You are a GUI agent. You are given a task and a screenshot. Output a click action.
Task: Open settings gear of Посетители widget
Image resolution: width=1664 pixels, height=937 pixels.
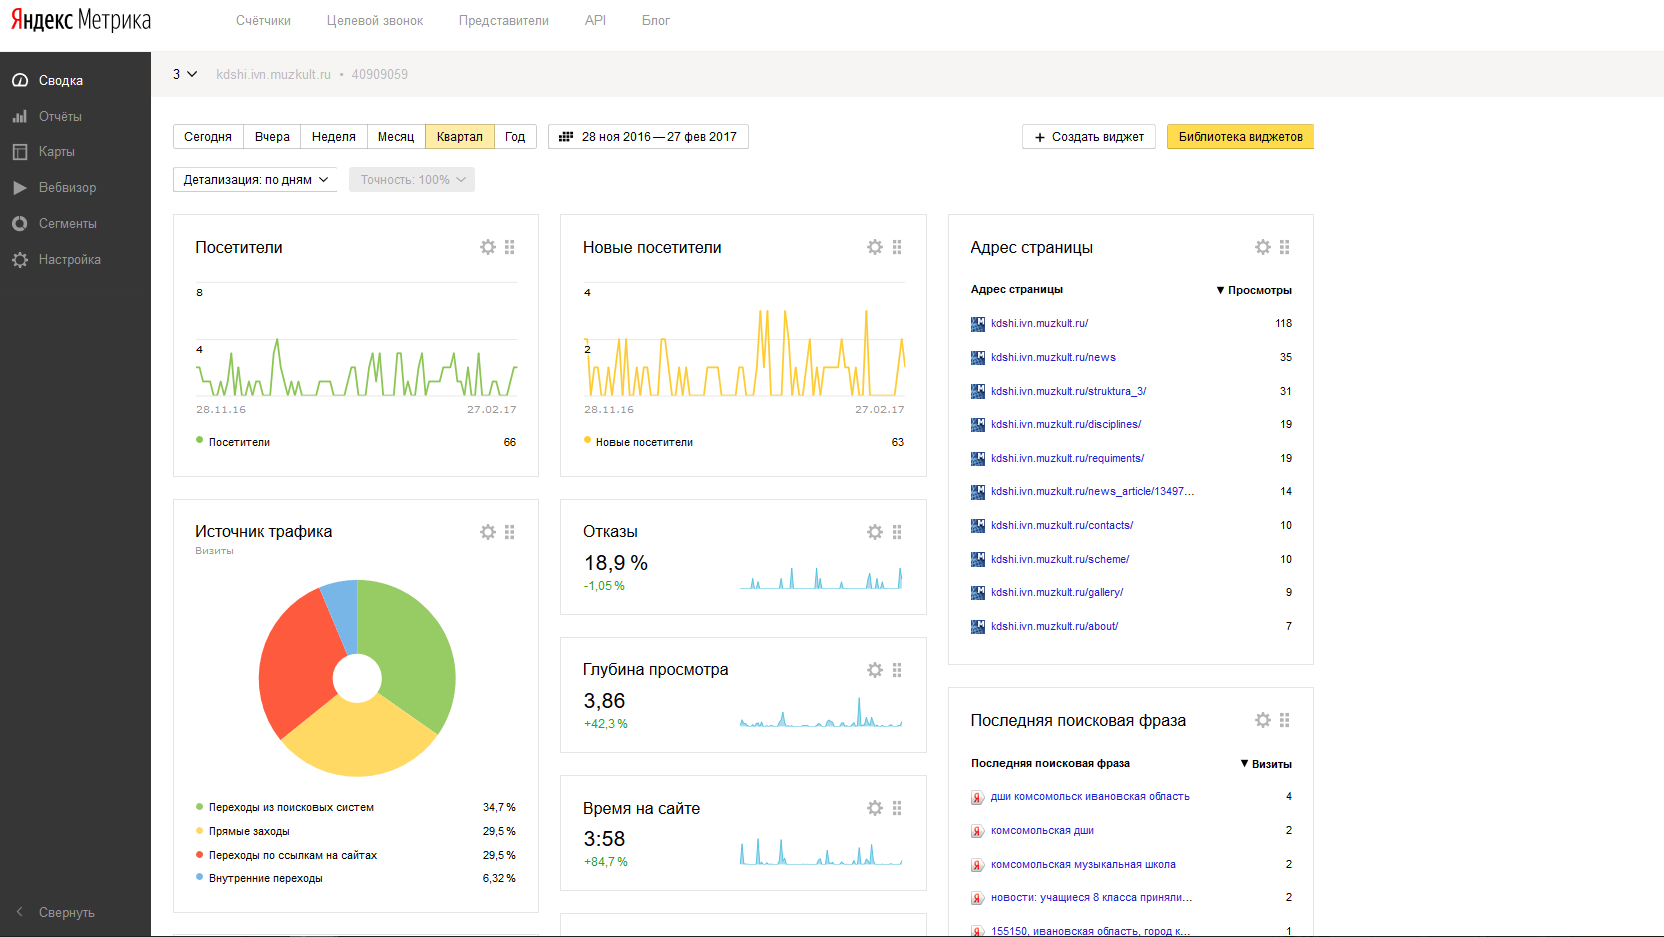[x=488, y=247]
